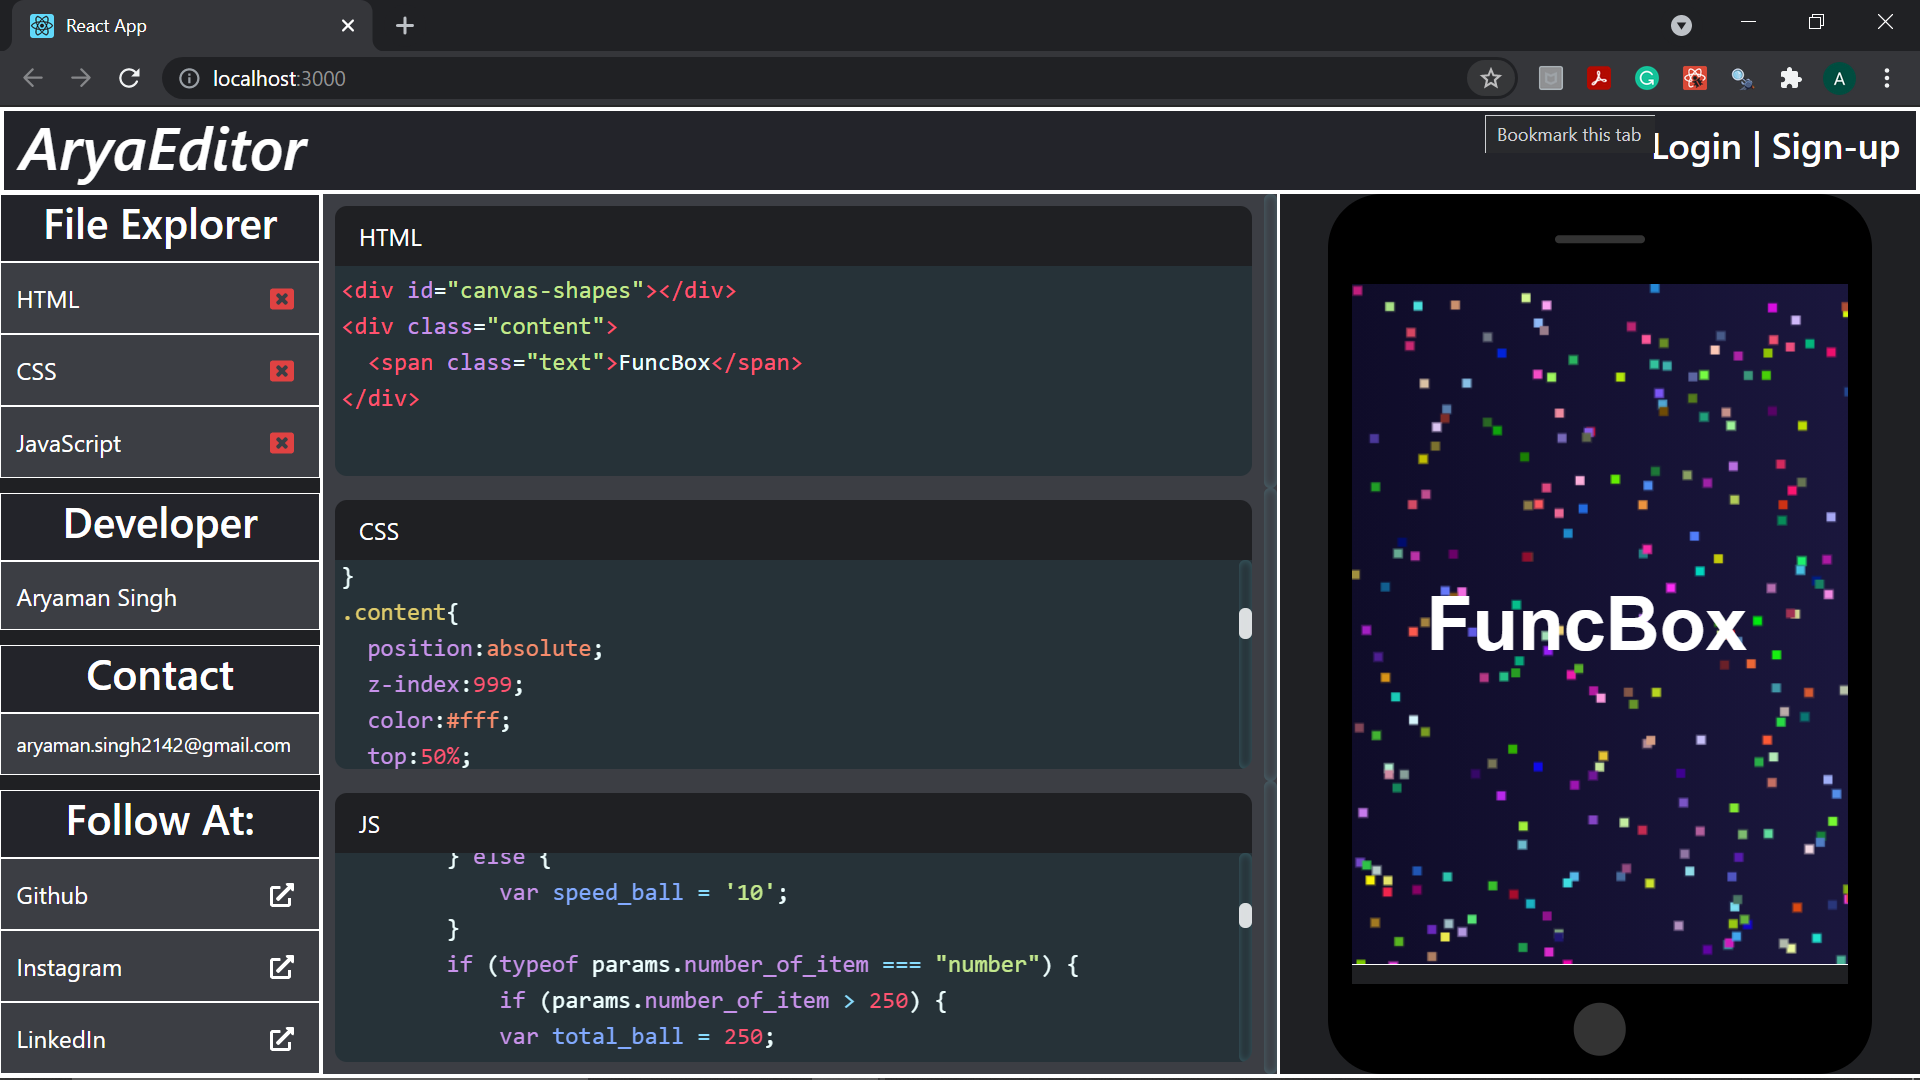Go forward to the next page

(x=81, y=78)
